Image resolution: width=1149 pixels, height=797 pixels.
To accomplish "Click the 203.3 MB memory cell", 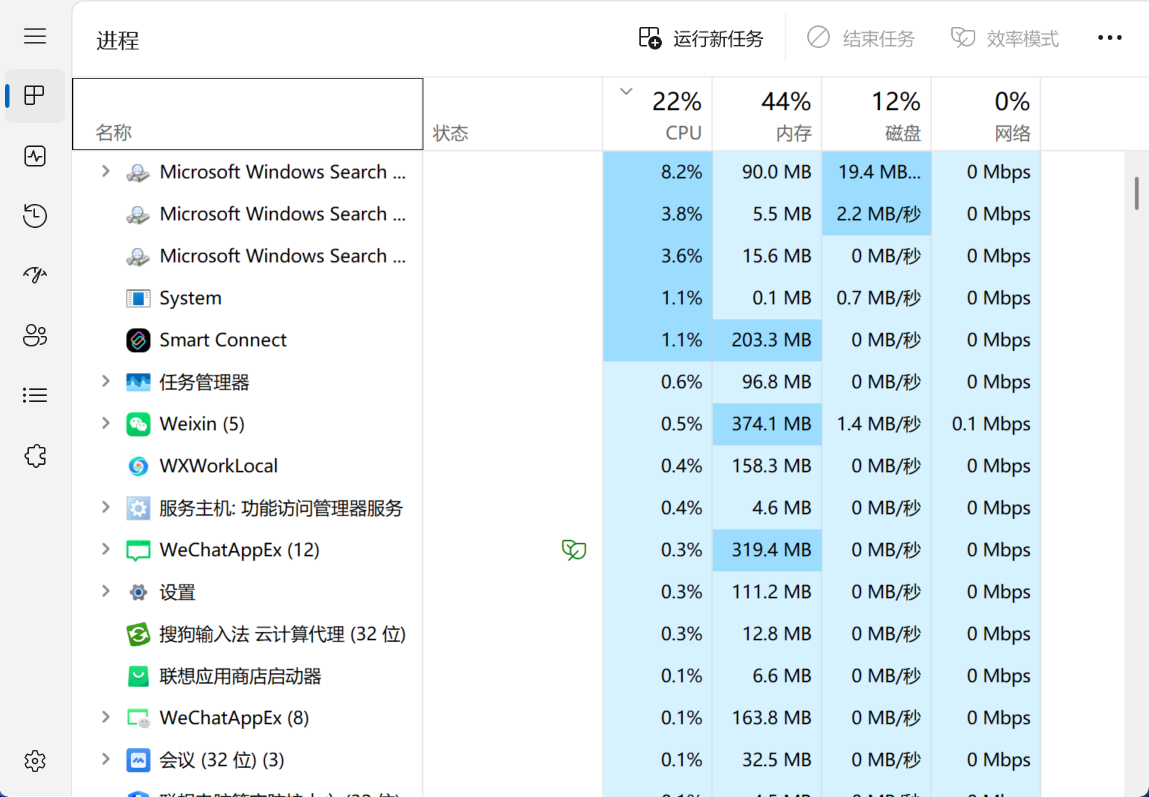I will pos(766,340).
